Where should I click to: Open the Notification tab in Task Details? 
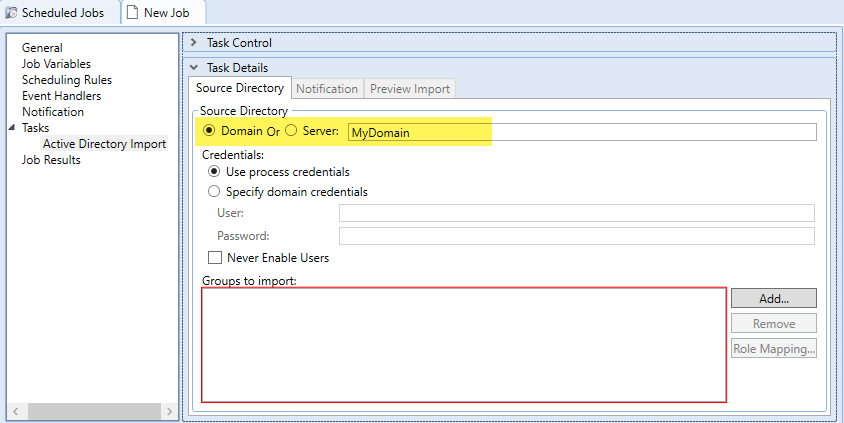(327, 89)
